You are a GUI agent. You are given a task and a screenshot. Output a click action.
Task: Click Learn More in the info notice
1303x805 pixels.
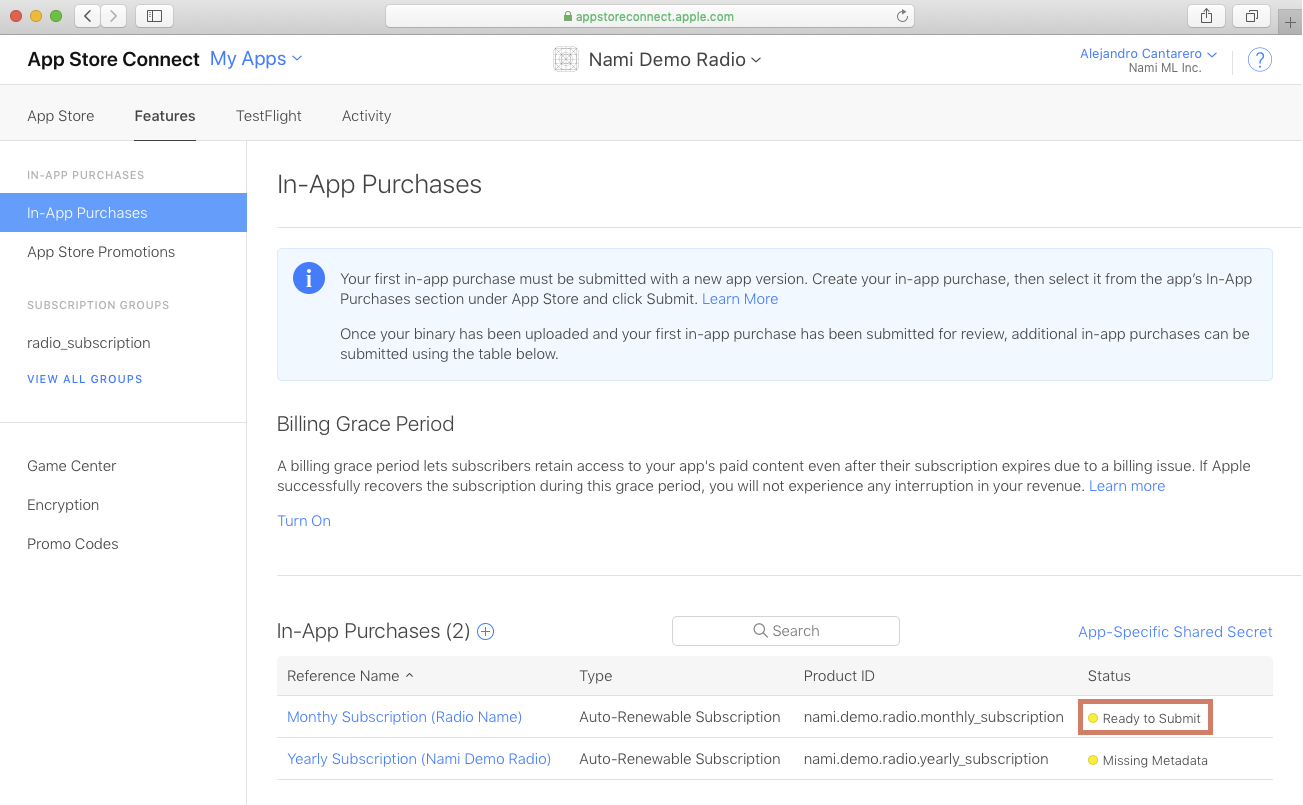(x=740, y=299)
